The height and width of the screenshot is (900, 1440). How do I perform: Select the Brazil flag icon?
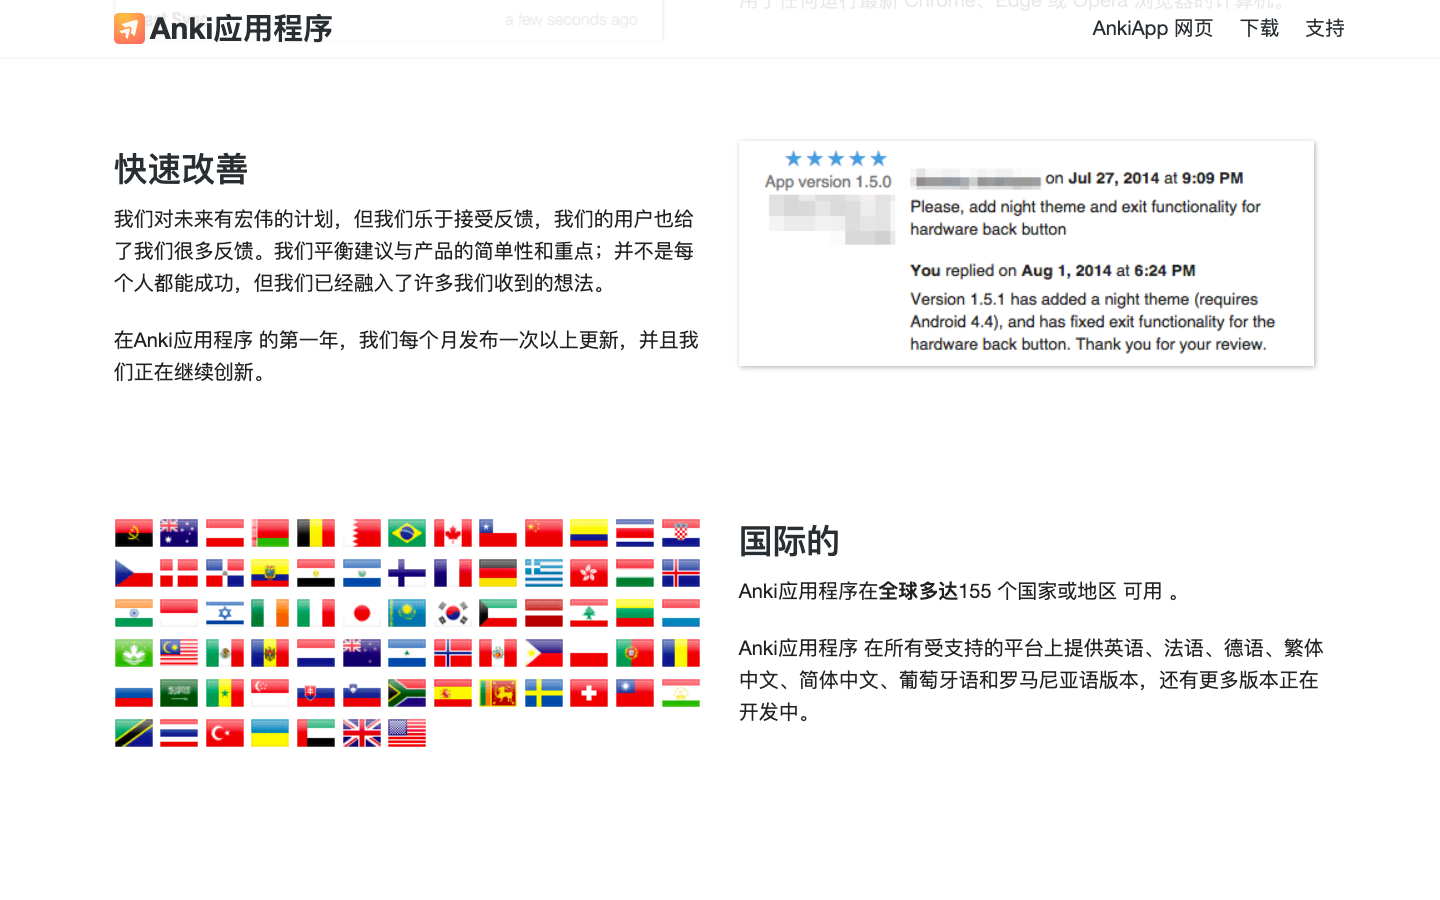(407, 532)
